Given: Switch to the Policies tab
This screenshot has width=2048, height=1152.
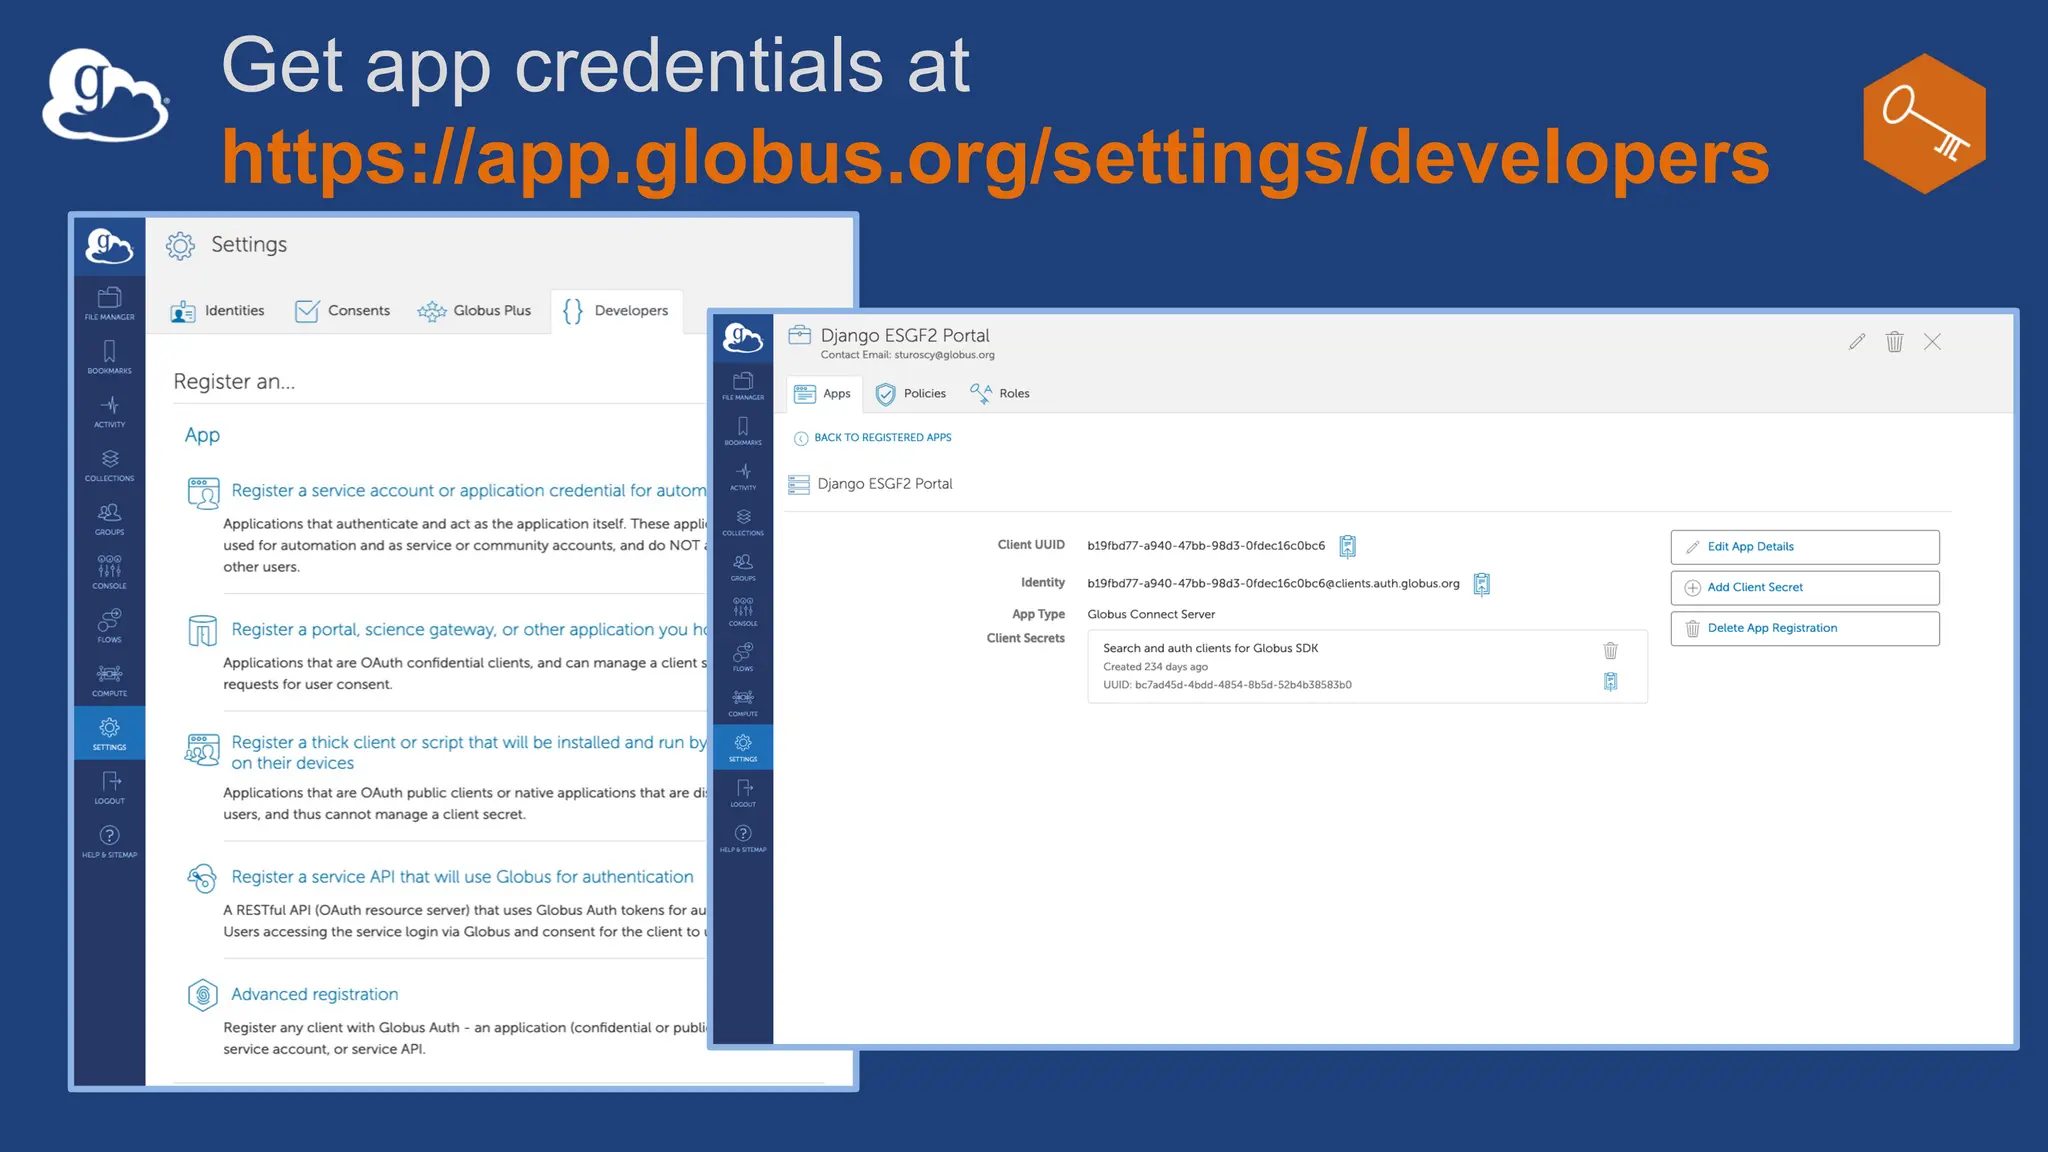Looking at the screenshot, I should click(911, 394).
